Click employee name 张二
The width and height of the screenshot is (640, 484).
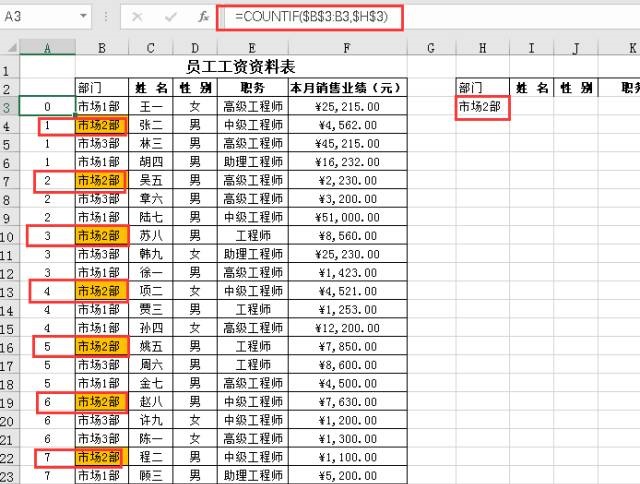(151, 125)
